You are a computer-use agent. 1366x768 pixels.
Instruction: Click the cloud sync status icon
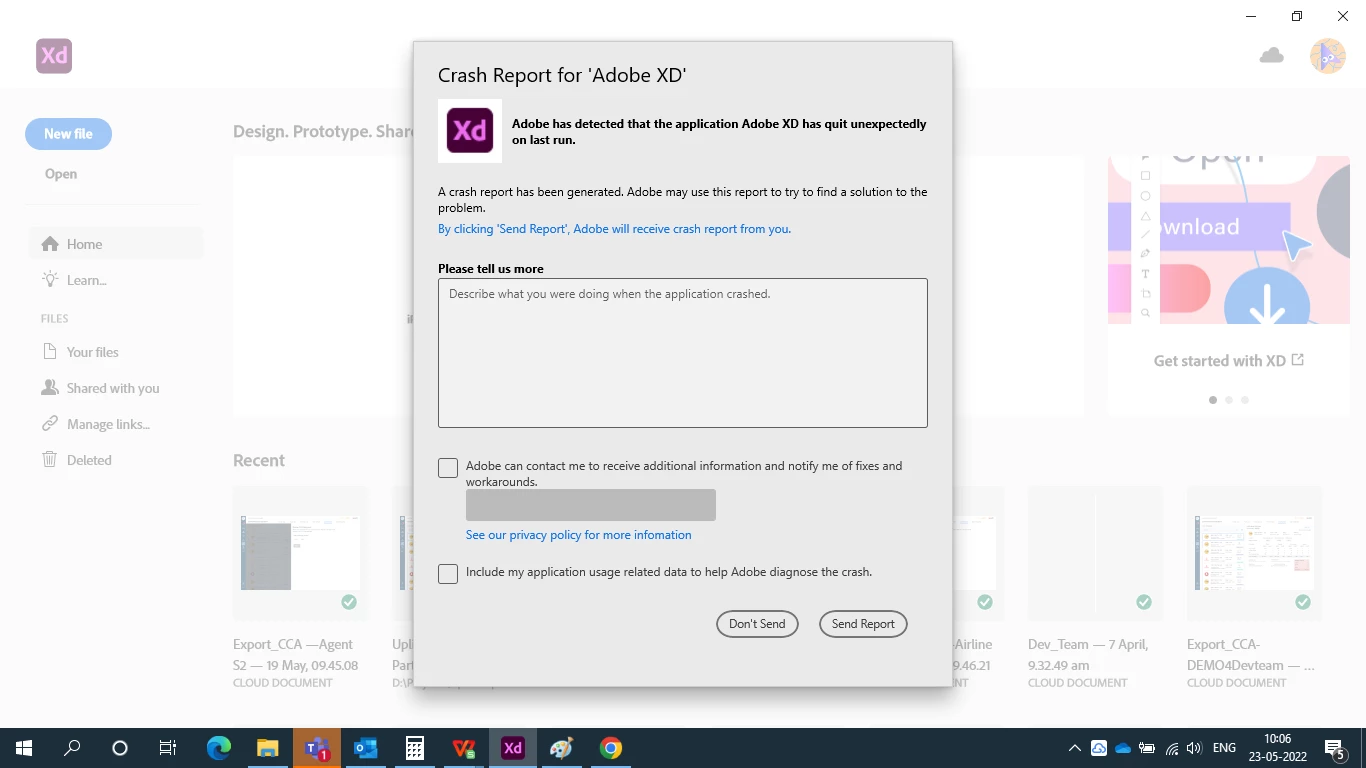(x=1272, y=56)
